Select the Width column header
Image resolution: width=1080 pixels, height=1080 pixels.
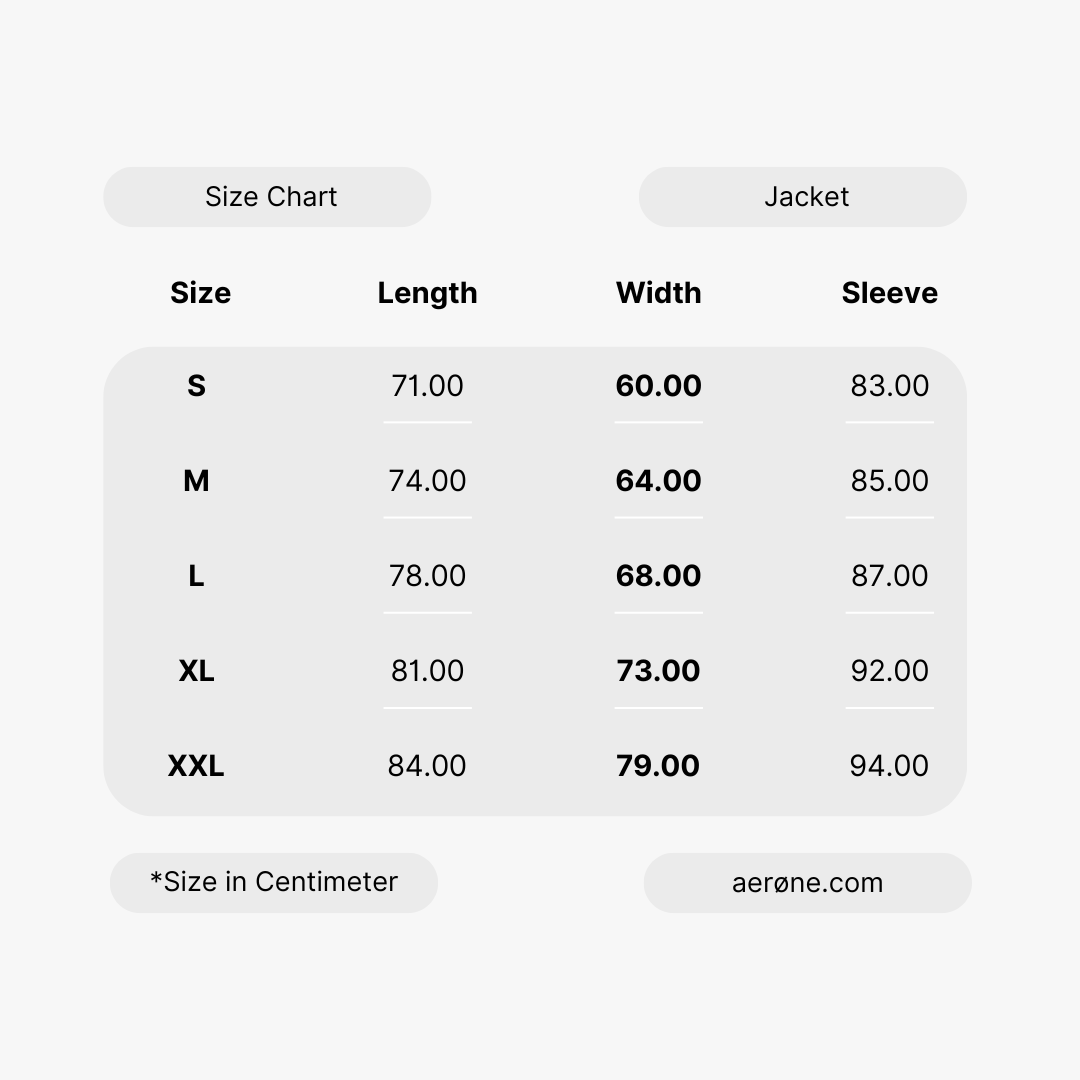click(x=658, y=293)
